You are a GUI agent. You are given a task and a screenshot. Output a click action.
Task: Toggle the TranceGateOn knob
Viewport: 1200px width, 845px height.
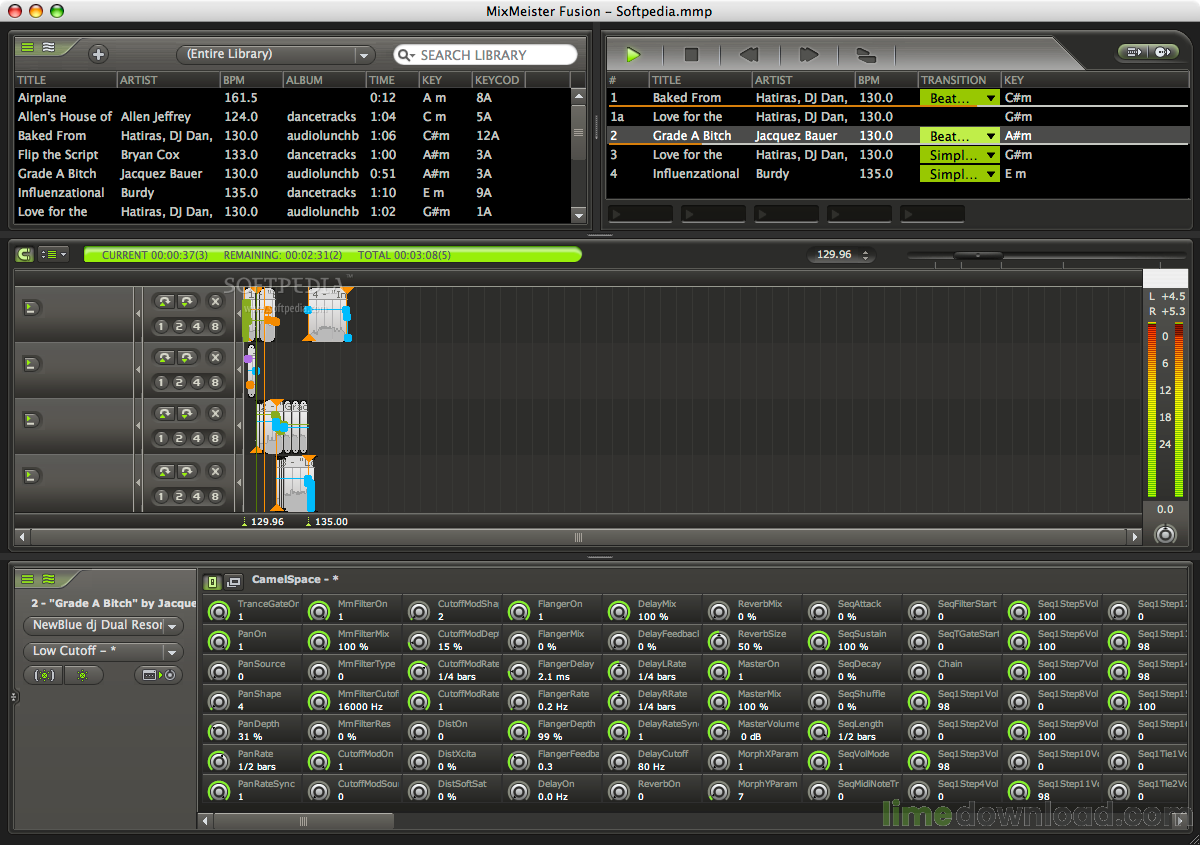tap(218, 610)
